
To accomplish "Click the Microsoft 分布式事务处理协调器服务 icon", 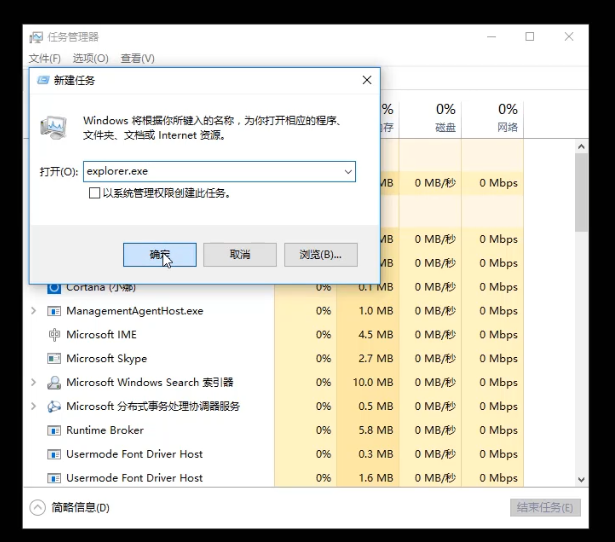I will (x=54, y=406).
